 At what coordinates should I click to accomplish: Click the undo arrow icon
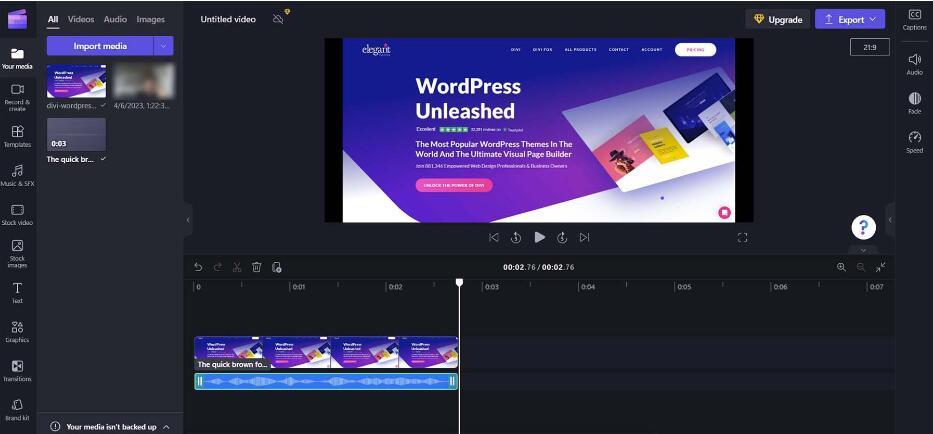(198, 267)
